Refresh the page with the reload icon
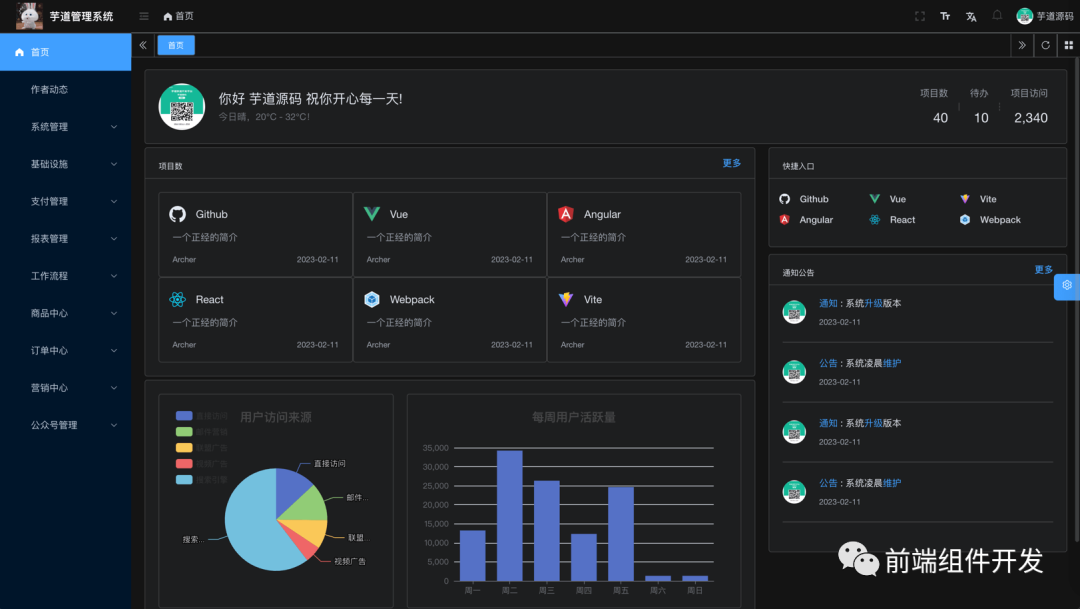This screenshot has width=1080, height=609. pyautogui.click(x=1044, y=45)
